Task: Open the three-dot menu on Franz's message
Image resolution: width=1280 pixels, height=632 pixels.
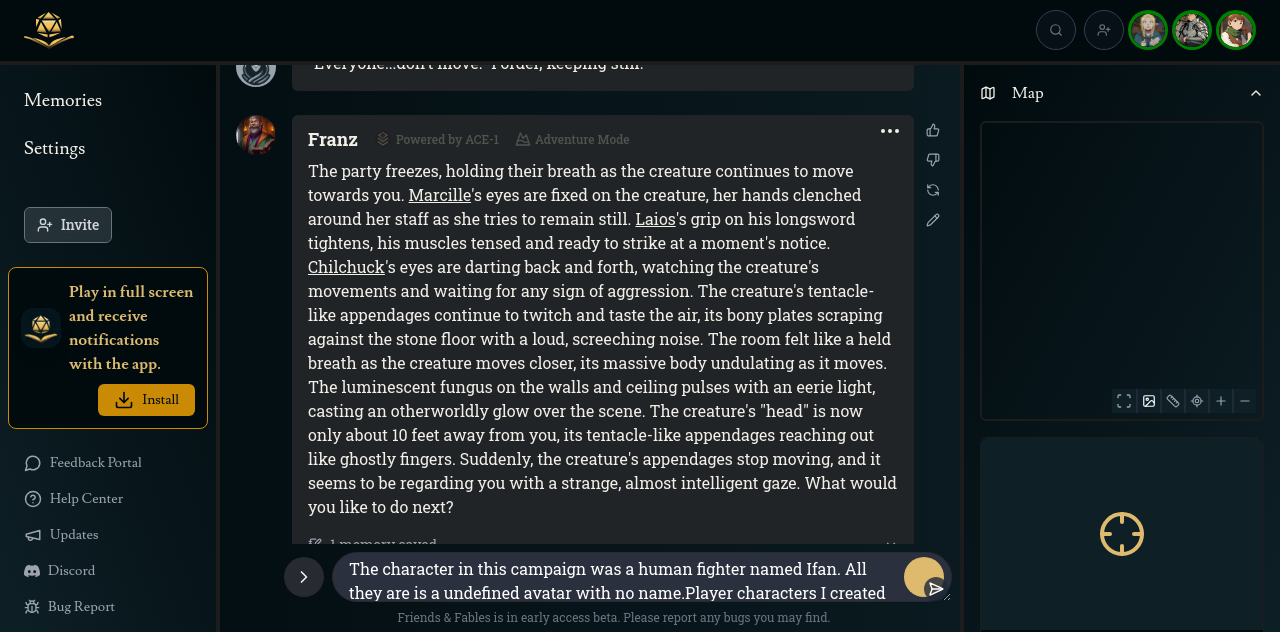Action: pyautogui.click(x=890, y=131)
